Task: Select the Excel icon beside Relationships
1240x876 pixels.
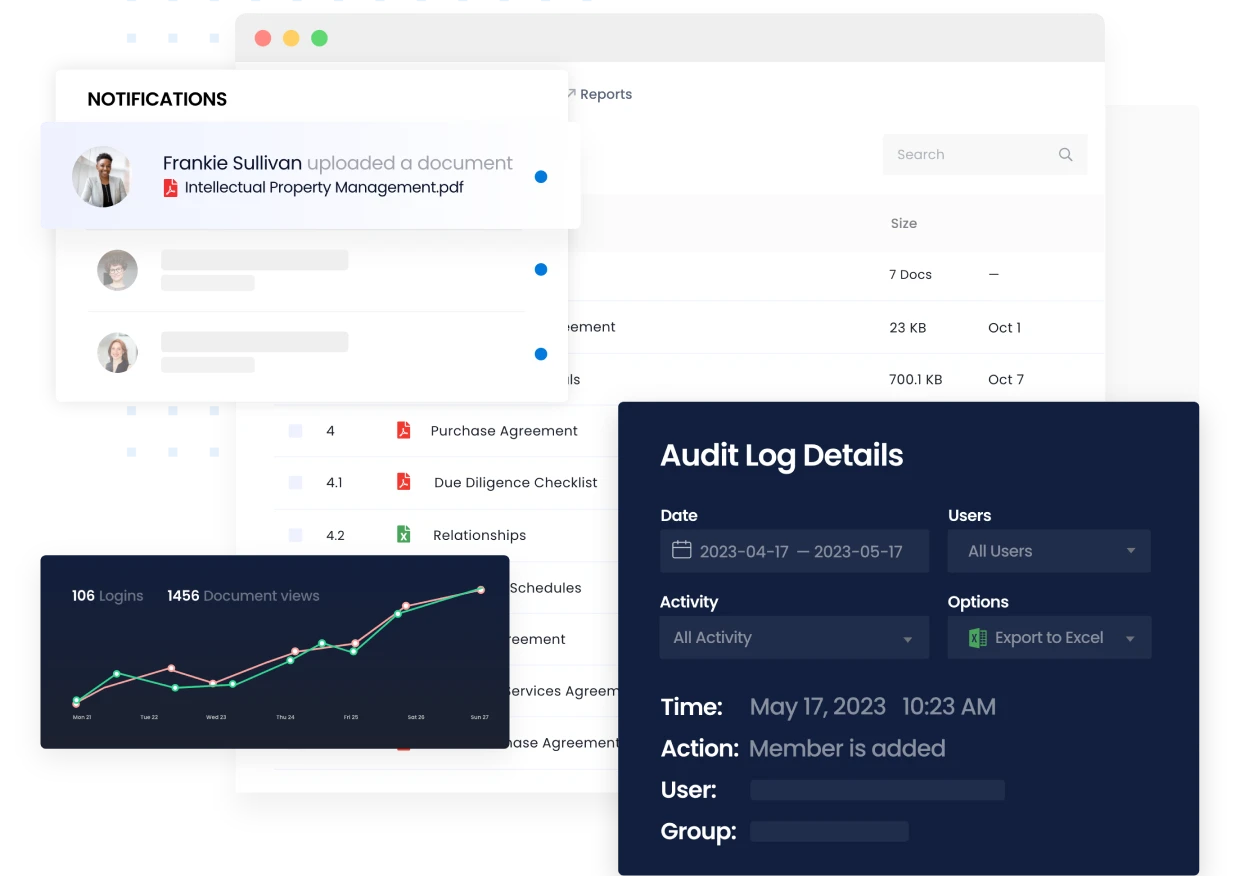Action: [x=403, y=534]
